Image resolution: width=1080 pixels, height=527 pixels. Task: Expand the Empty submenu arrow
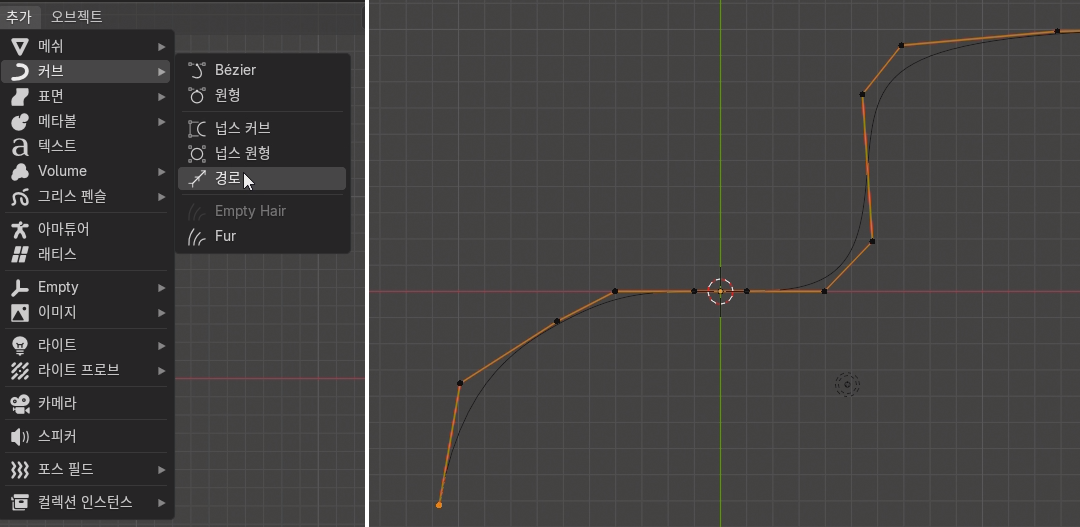[161, 288]
